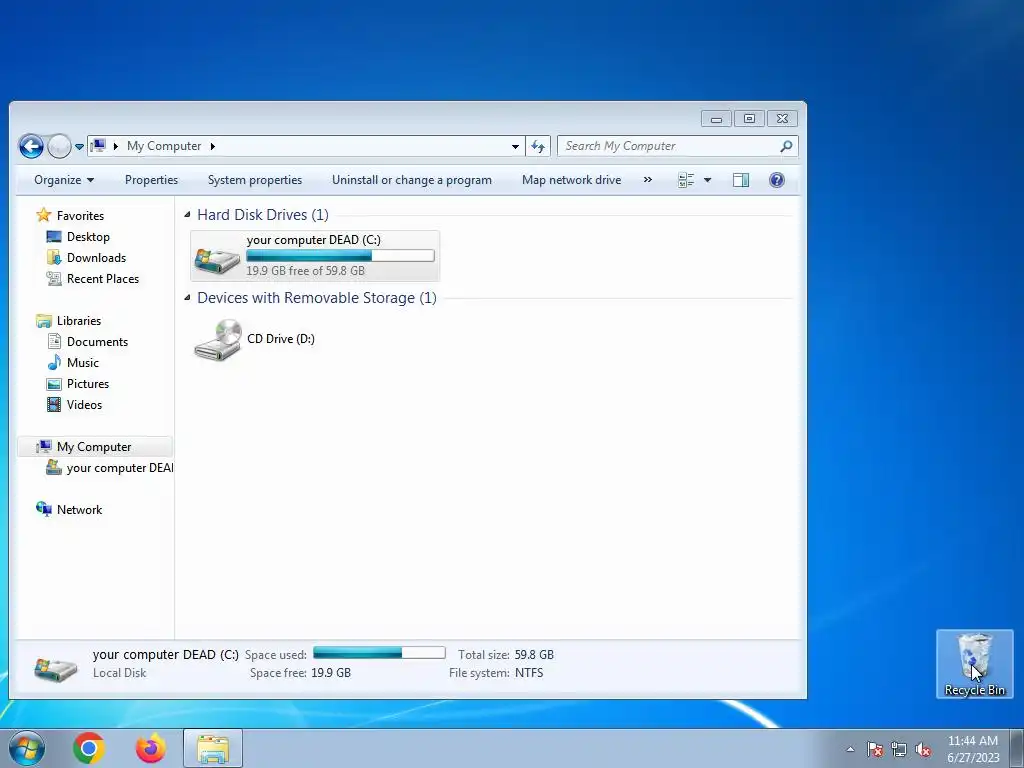
Task: Click the muted volume tray icon
Action: coord(923,749)
